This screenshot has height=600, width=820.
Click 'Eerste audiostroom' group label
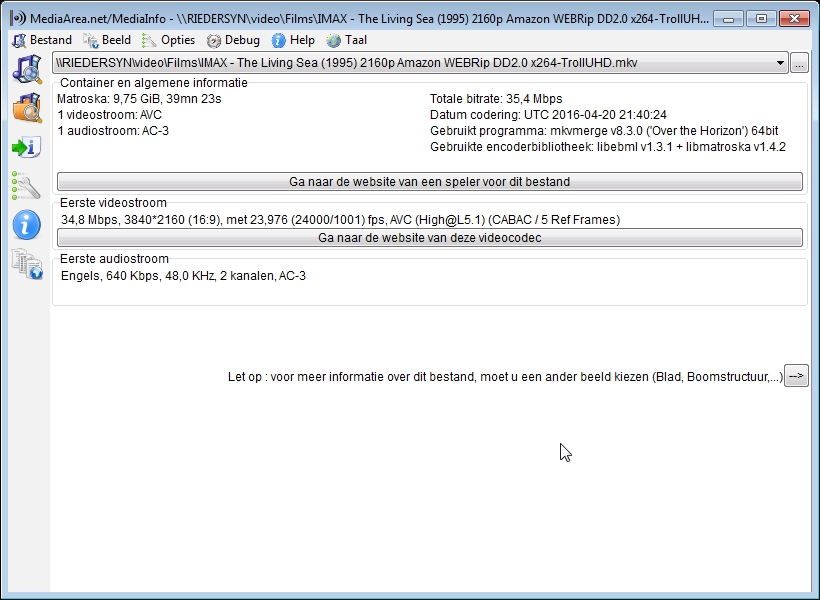click(x=114, y=259)
